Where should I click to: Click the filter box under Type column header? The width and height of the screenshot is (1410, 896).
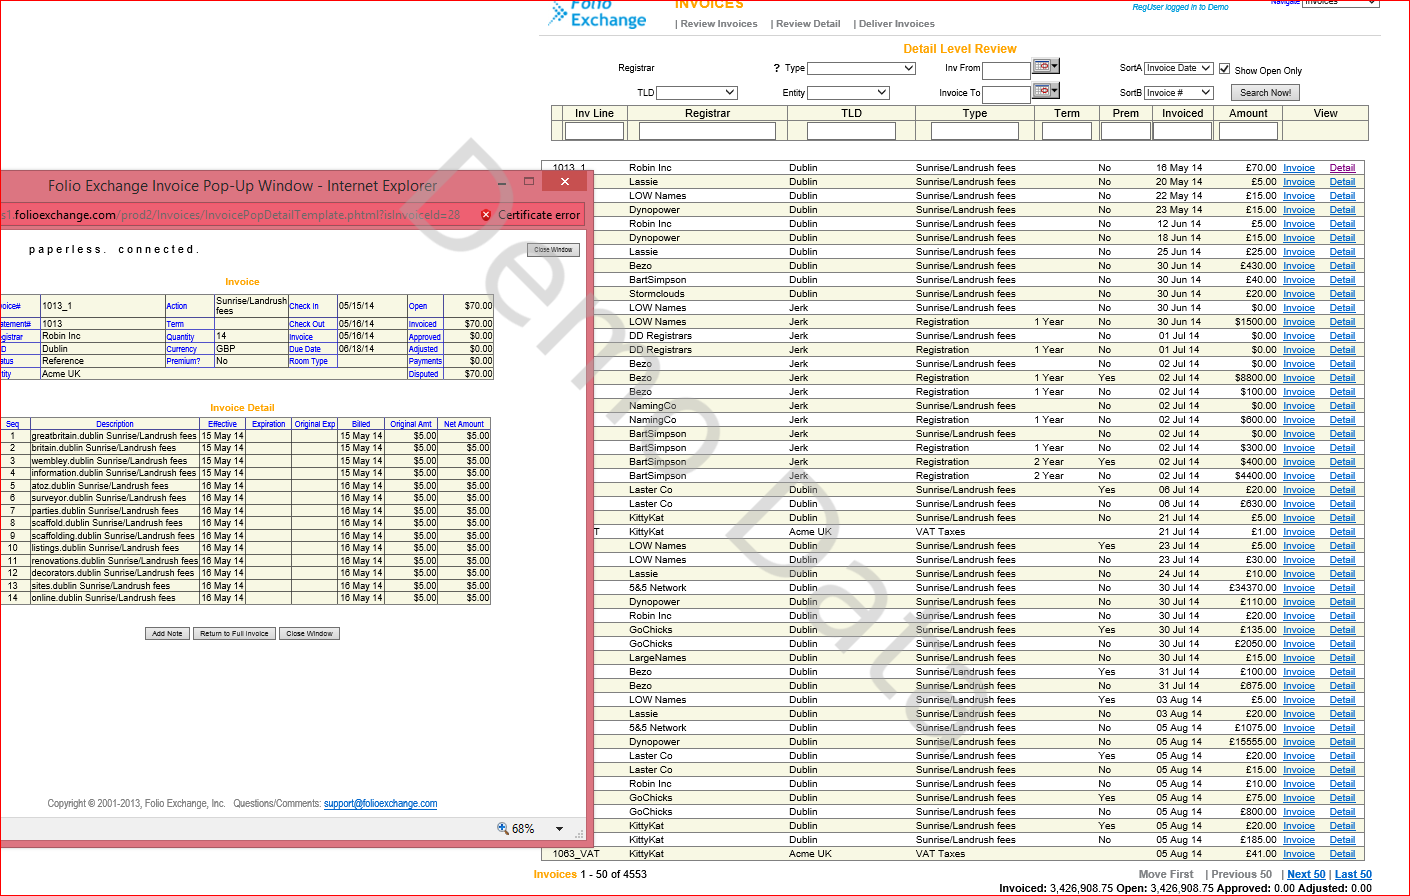click(x=975, y=131)
